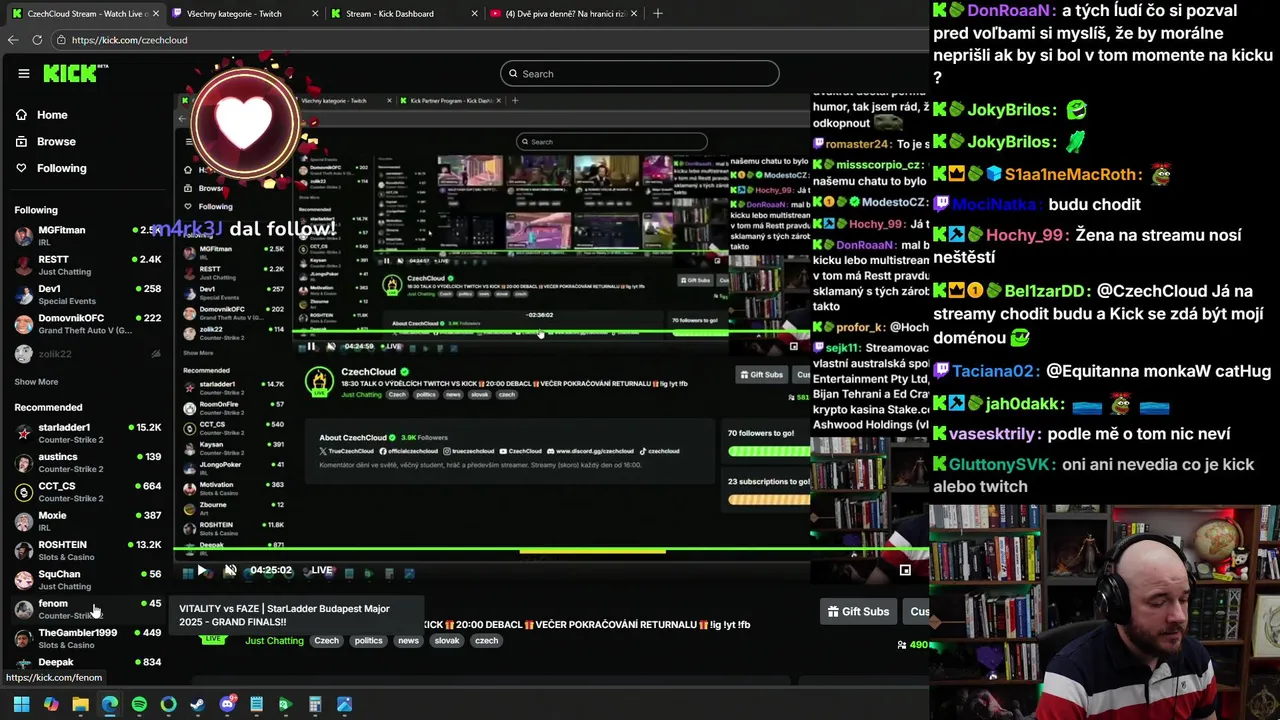
Task: Open the Windows Start menu
Action: pos(21,704)
